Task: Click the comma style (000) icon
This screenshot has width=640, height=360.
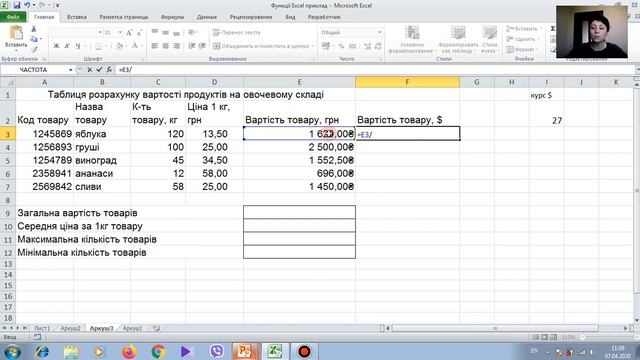Action: click(x=353, y=46)
